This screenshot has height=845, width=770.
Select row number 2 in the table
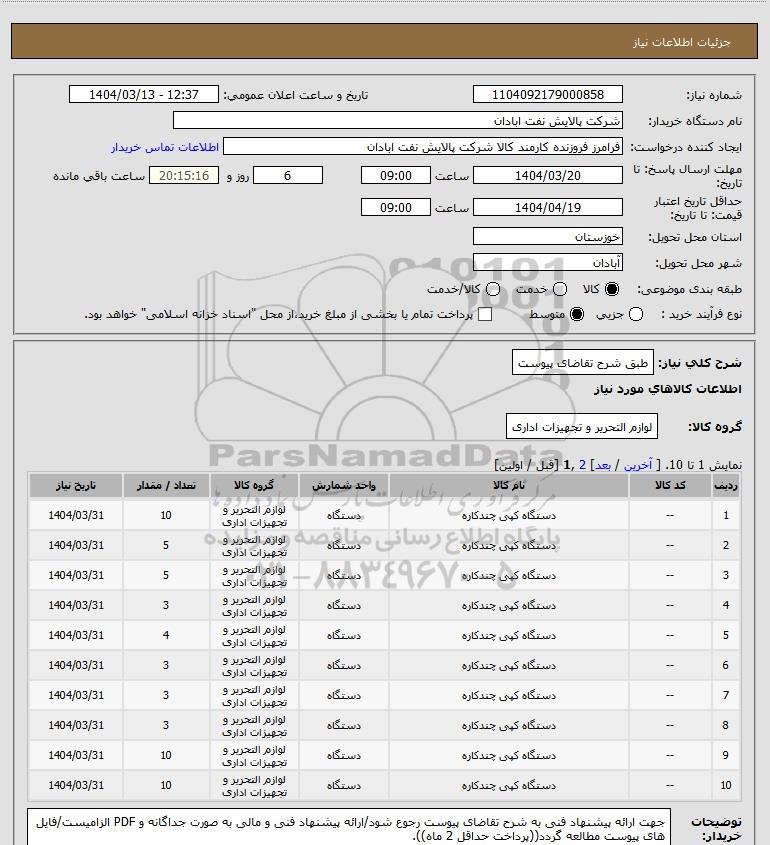tap(725, 545)
